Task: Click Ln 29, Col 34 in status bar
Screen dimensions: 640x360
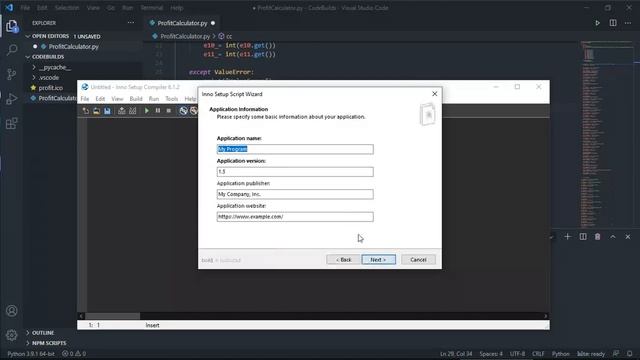Action: coord(456,354)
